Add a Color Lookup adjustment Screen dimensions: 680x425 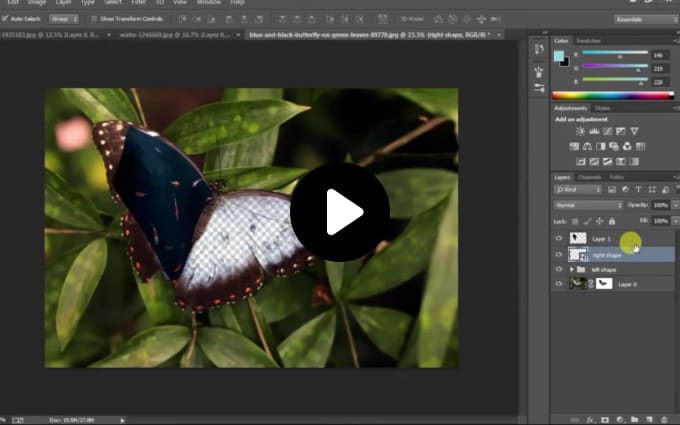pyautogui.click(x=641, y=147)
